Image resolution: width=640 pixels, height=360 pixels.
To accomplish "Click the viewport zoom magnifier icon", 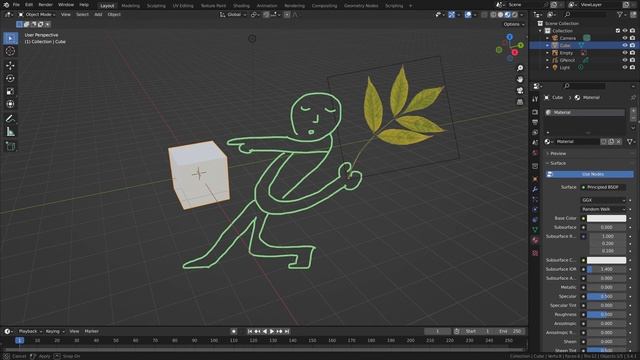I will pyautogui.click(x=520, y=68).
